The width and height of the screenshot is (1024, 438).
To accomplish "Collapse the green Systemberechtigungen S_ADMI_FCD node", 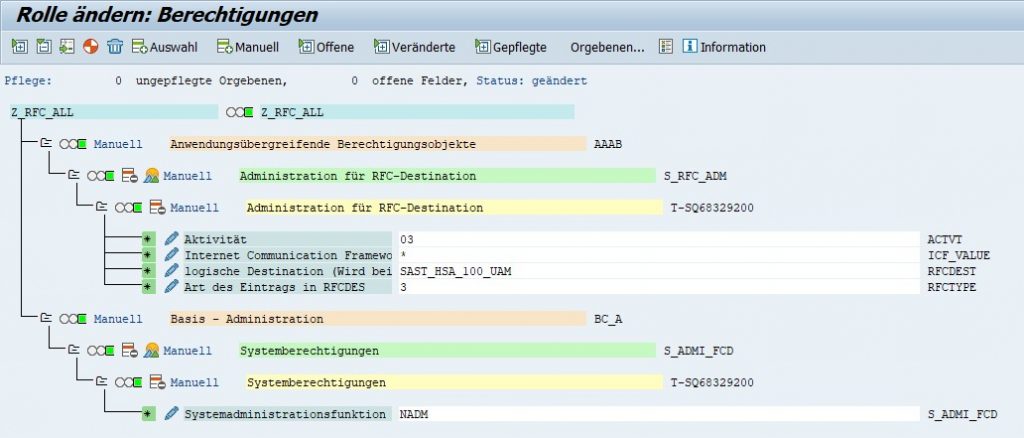I will tap(74, 351).
